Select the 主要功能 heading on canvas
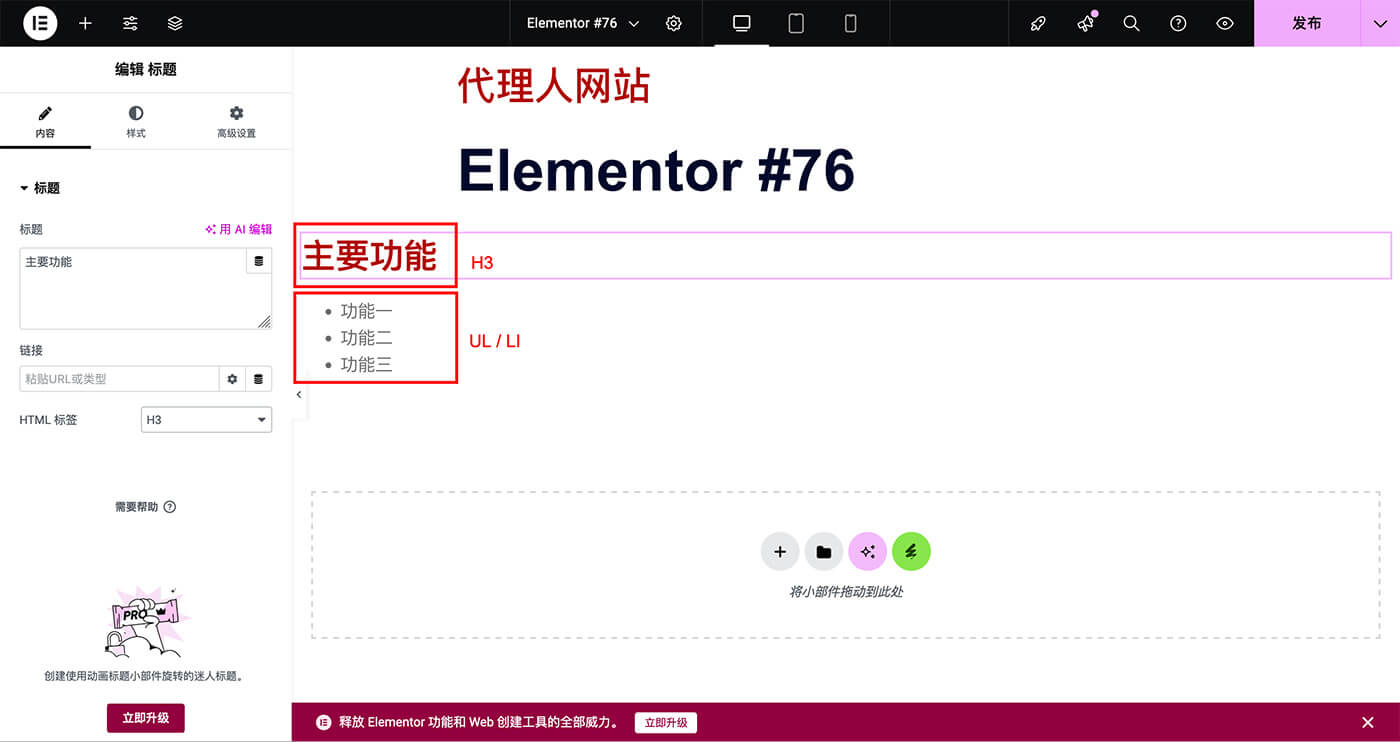 pos(370,256)
